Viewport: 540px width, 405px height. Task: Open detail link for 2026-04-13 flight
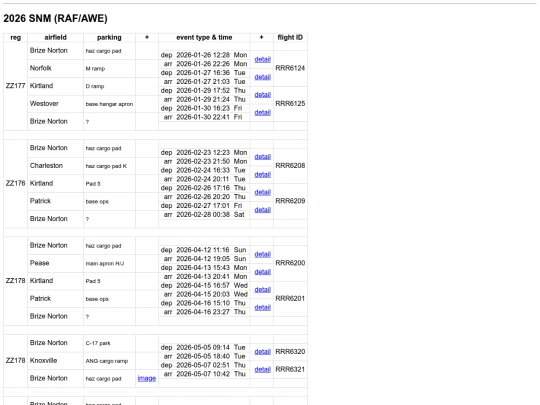pyautogui.click(x=262, y=272)
